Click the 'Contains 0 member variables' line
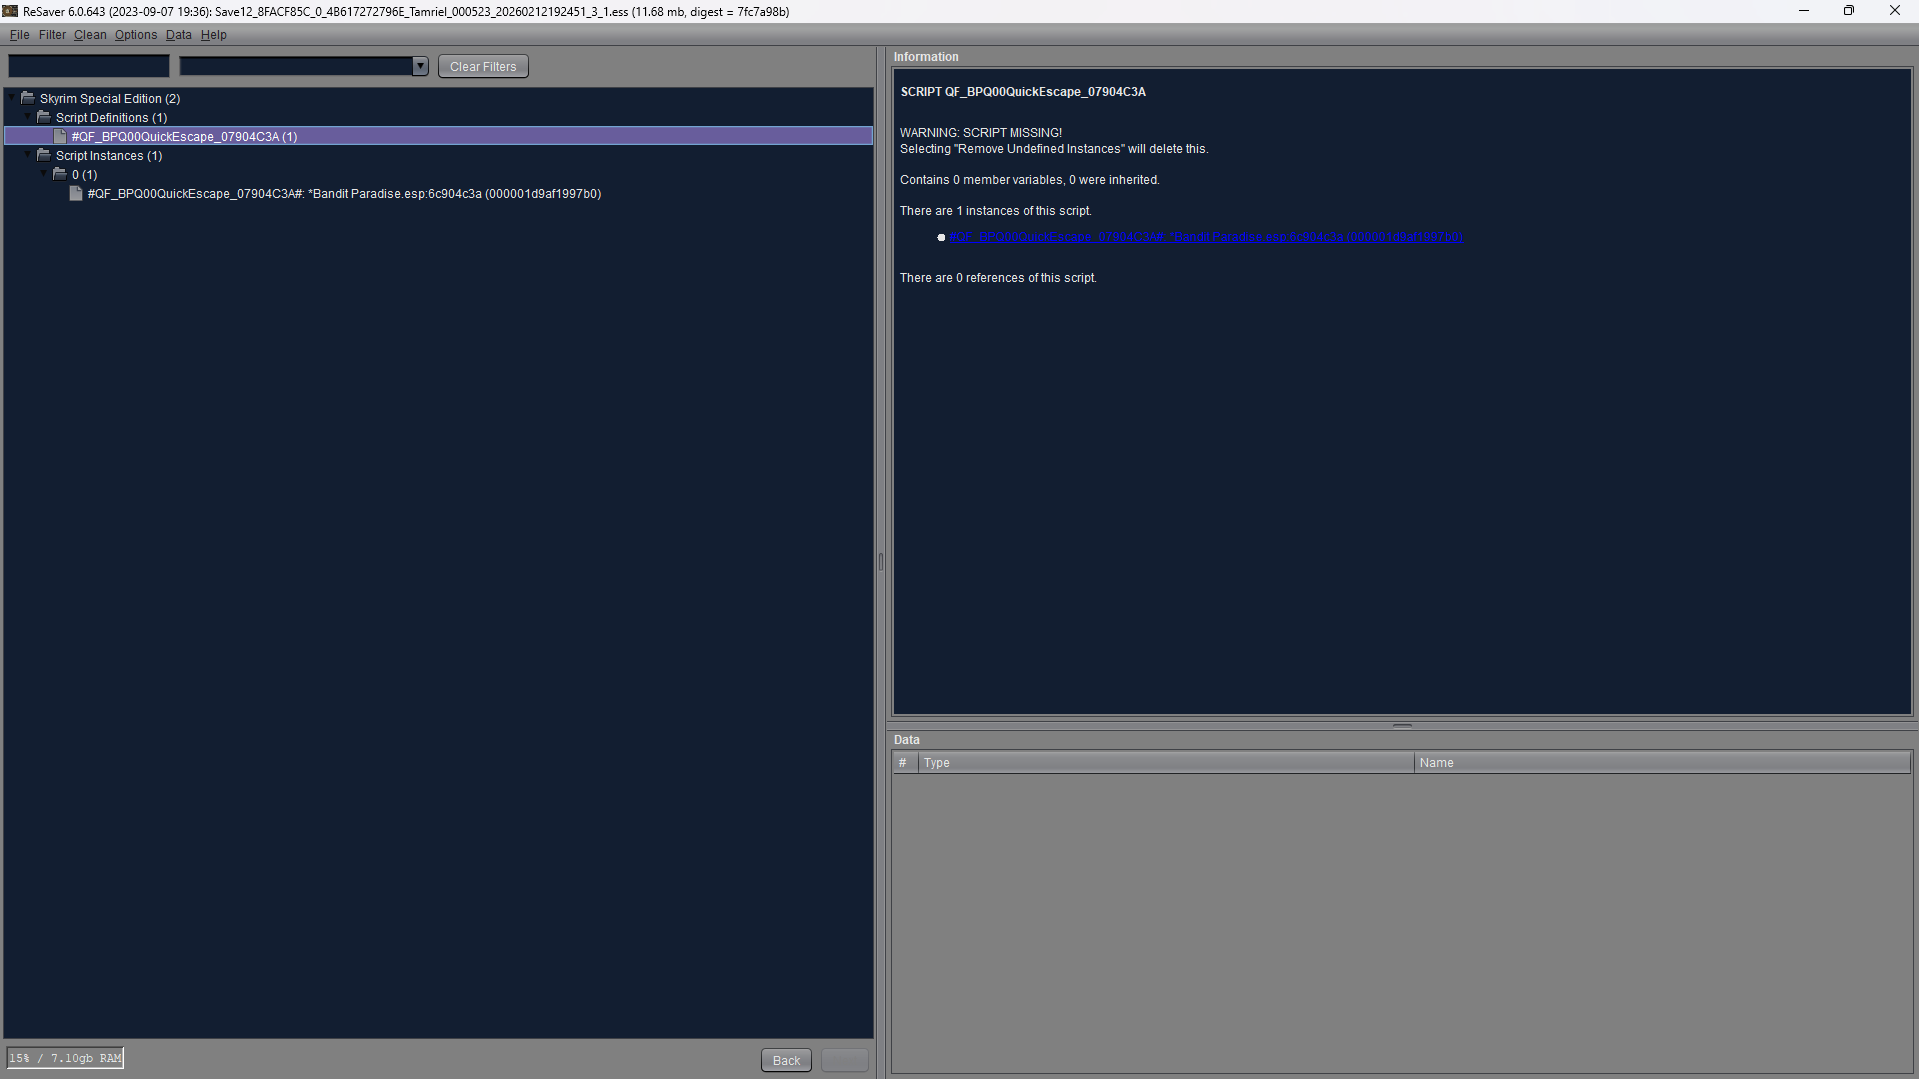The height and width of the screenshot is (1079, 1919). 1029,180
